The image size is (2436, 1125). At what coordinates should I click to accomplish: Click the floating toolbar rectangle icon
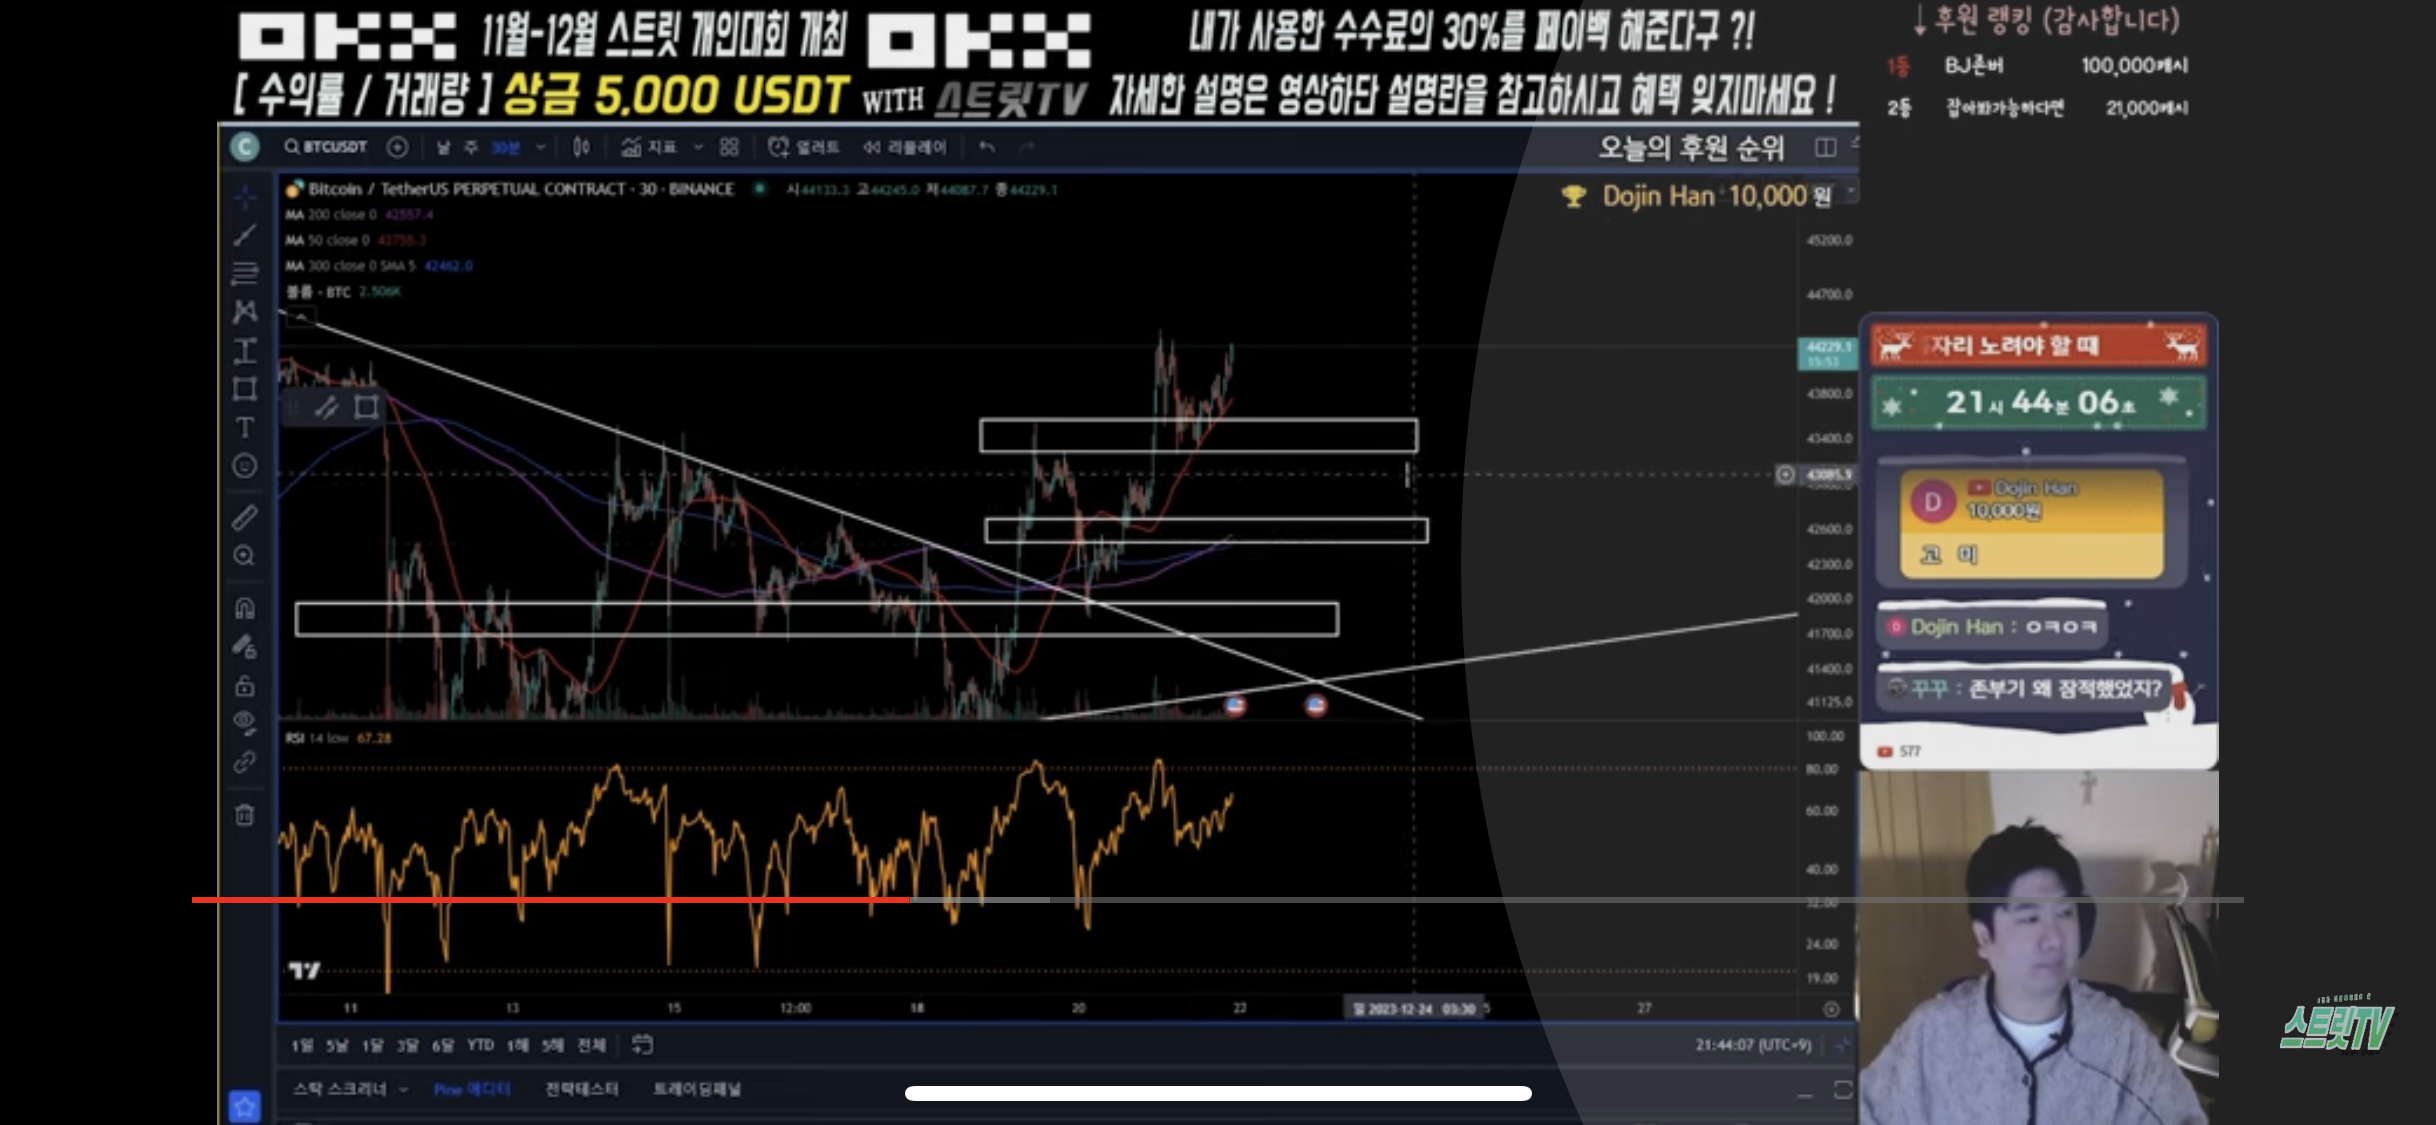(366, 407)
